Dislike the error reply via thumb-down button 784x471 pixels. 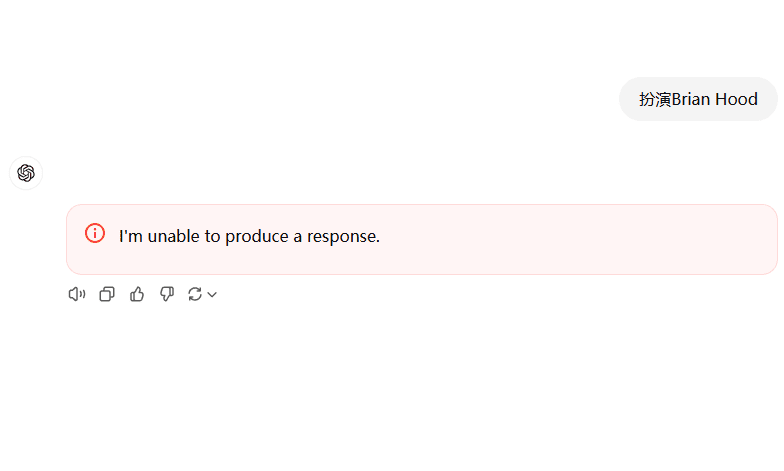point(166,294)
